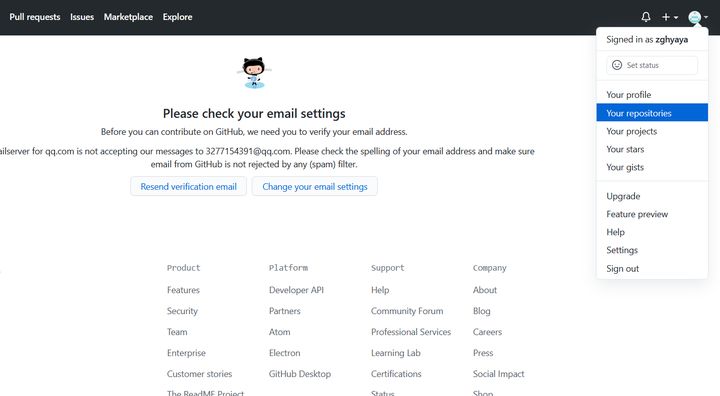Screen dimensions: 720x396
Task: Select Your repositories menu item
Action: 652,113
